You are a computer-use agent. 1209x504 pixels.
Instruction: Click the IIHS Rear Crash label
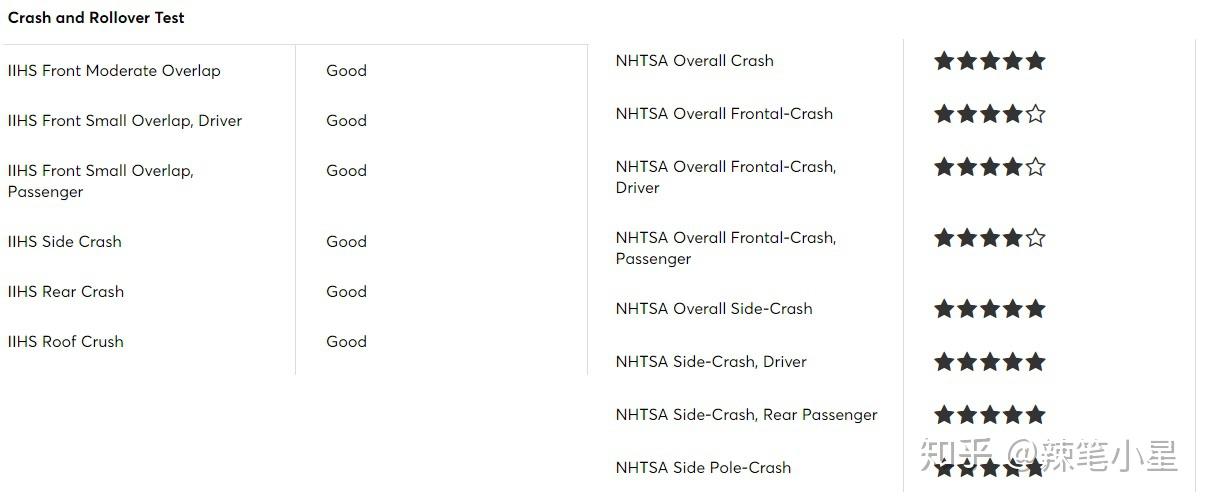click(x=66, y=292)
